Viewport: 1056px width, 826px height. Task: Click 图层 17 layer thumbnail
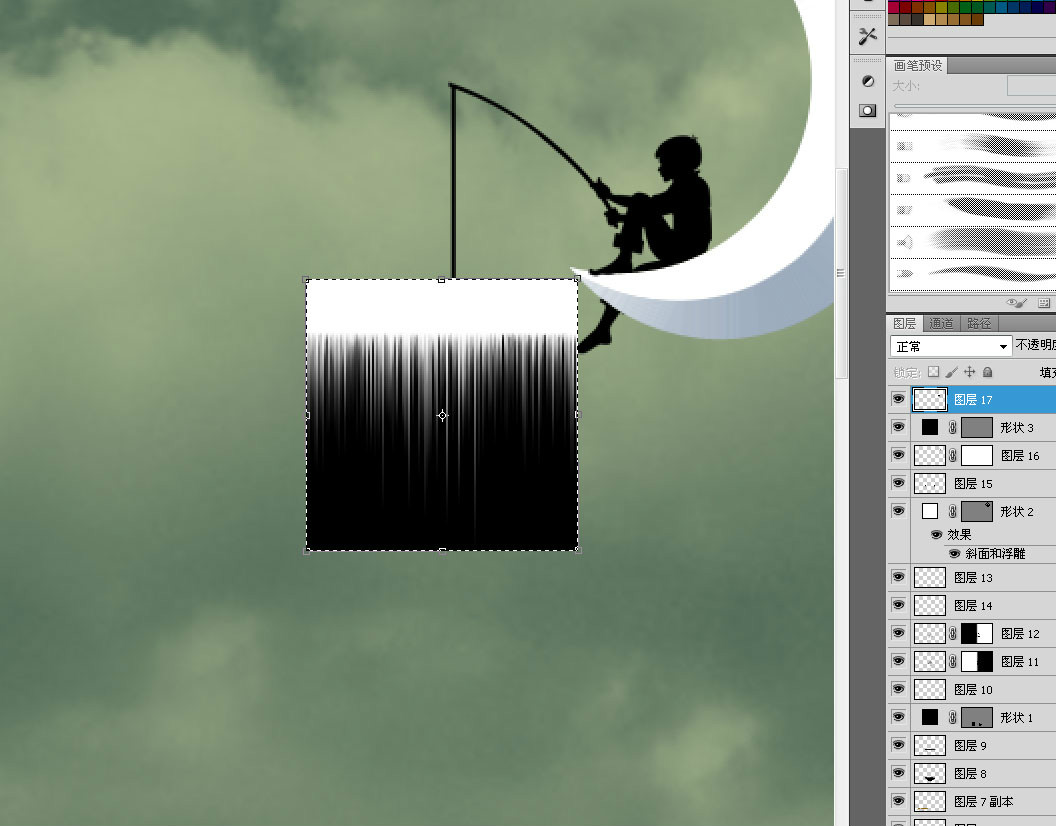[x=929, y=400]
